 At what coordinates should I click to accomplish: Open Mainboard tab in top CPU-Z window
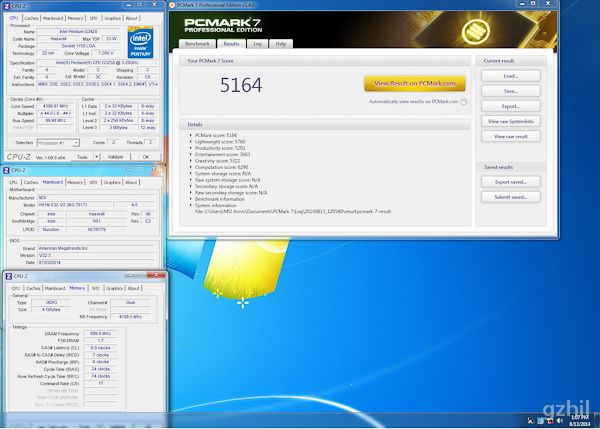53,18
